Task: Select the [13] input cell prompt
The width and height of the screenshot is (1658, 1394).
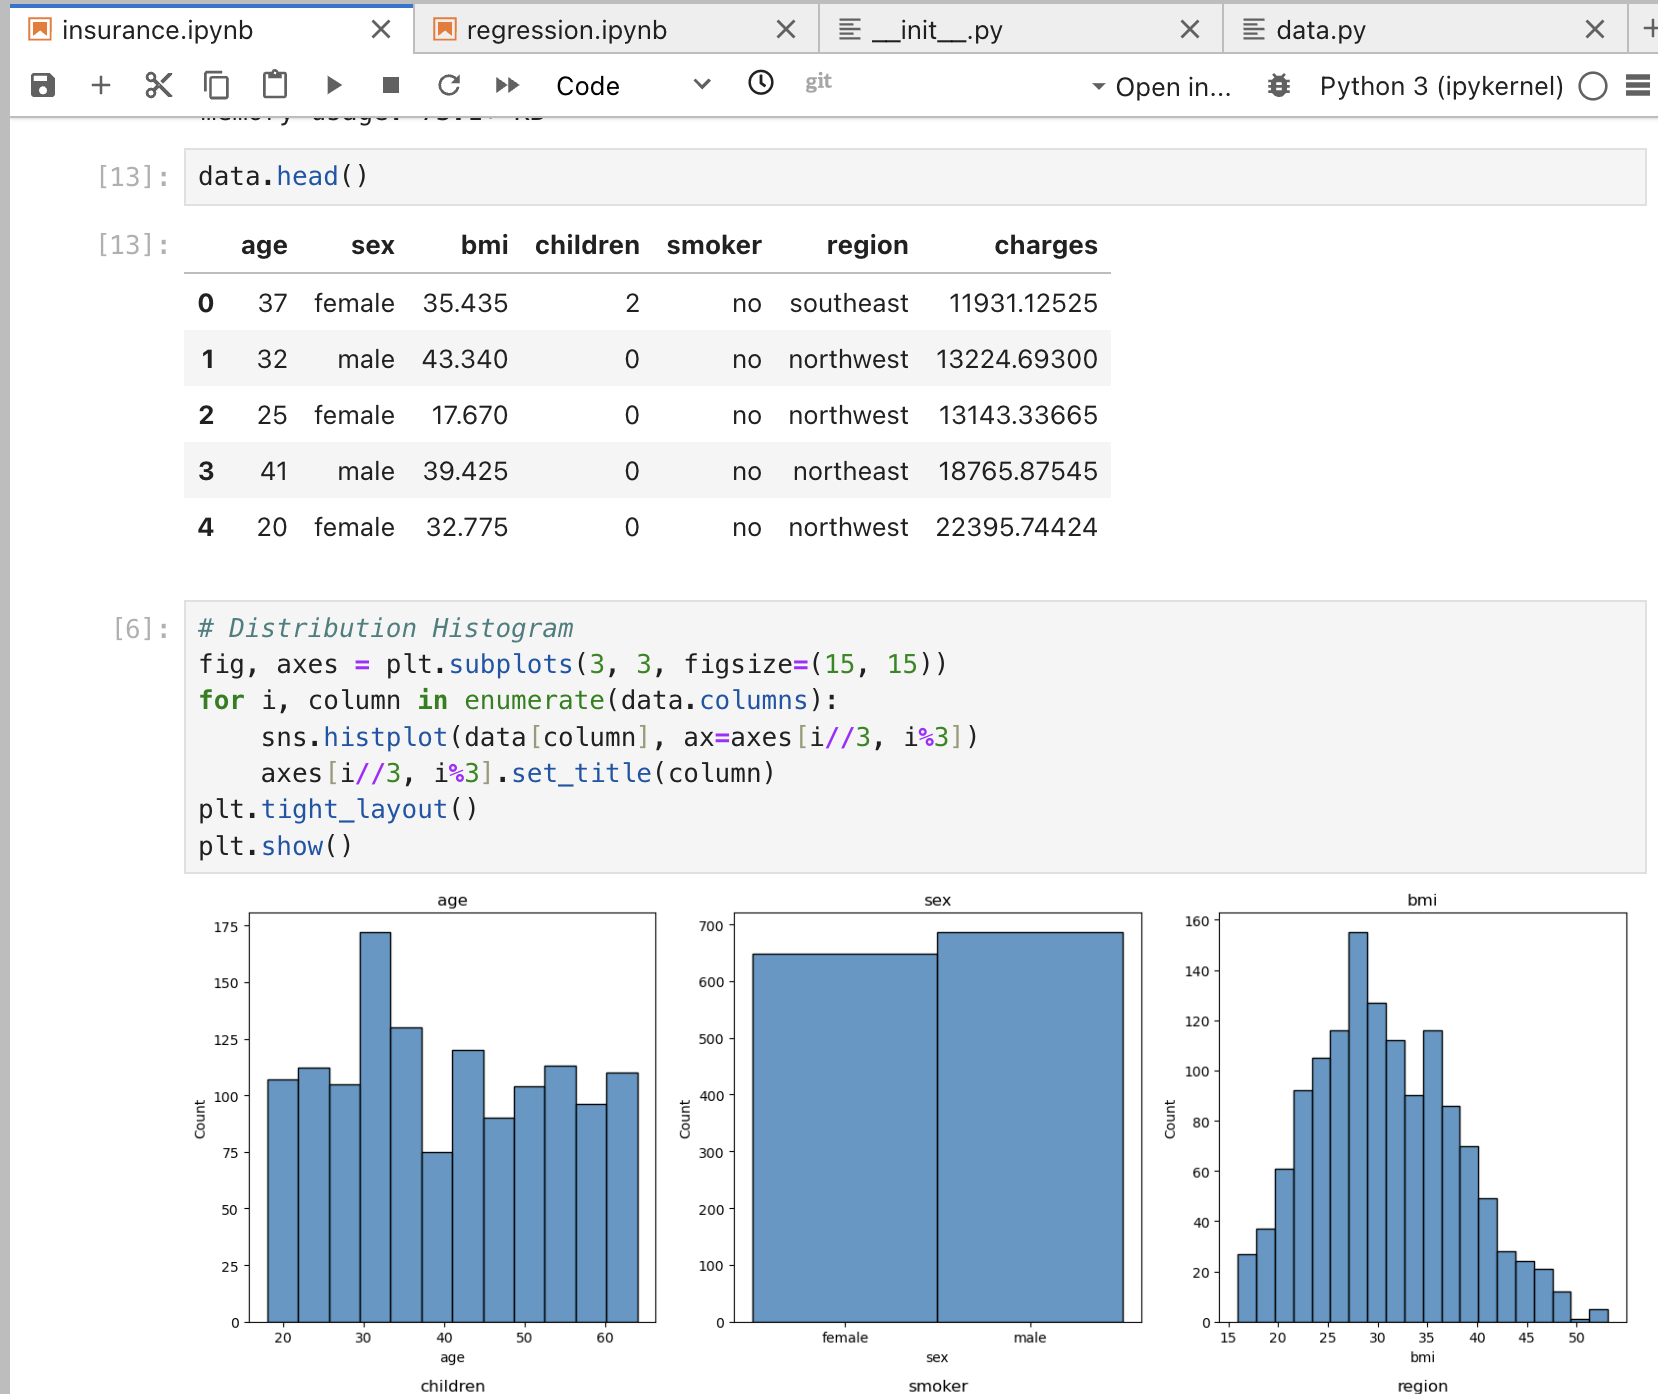Action: pyautogui.click(x=133, y=177)
